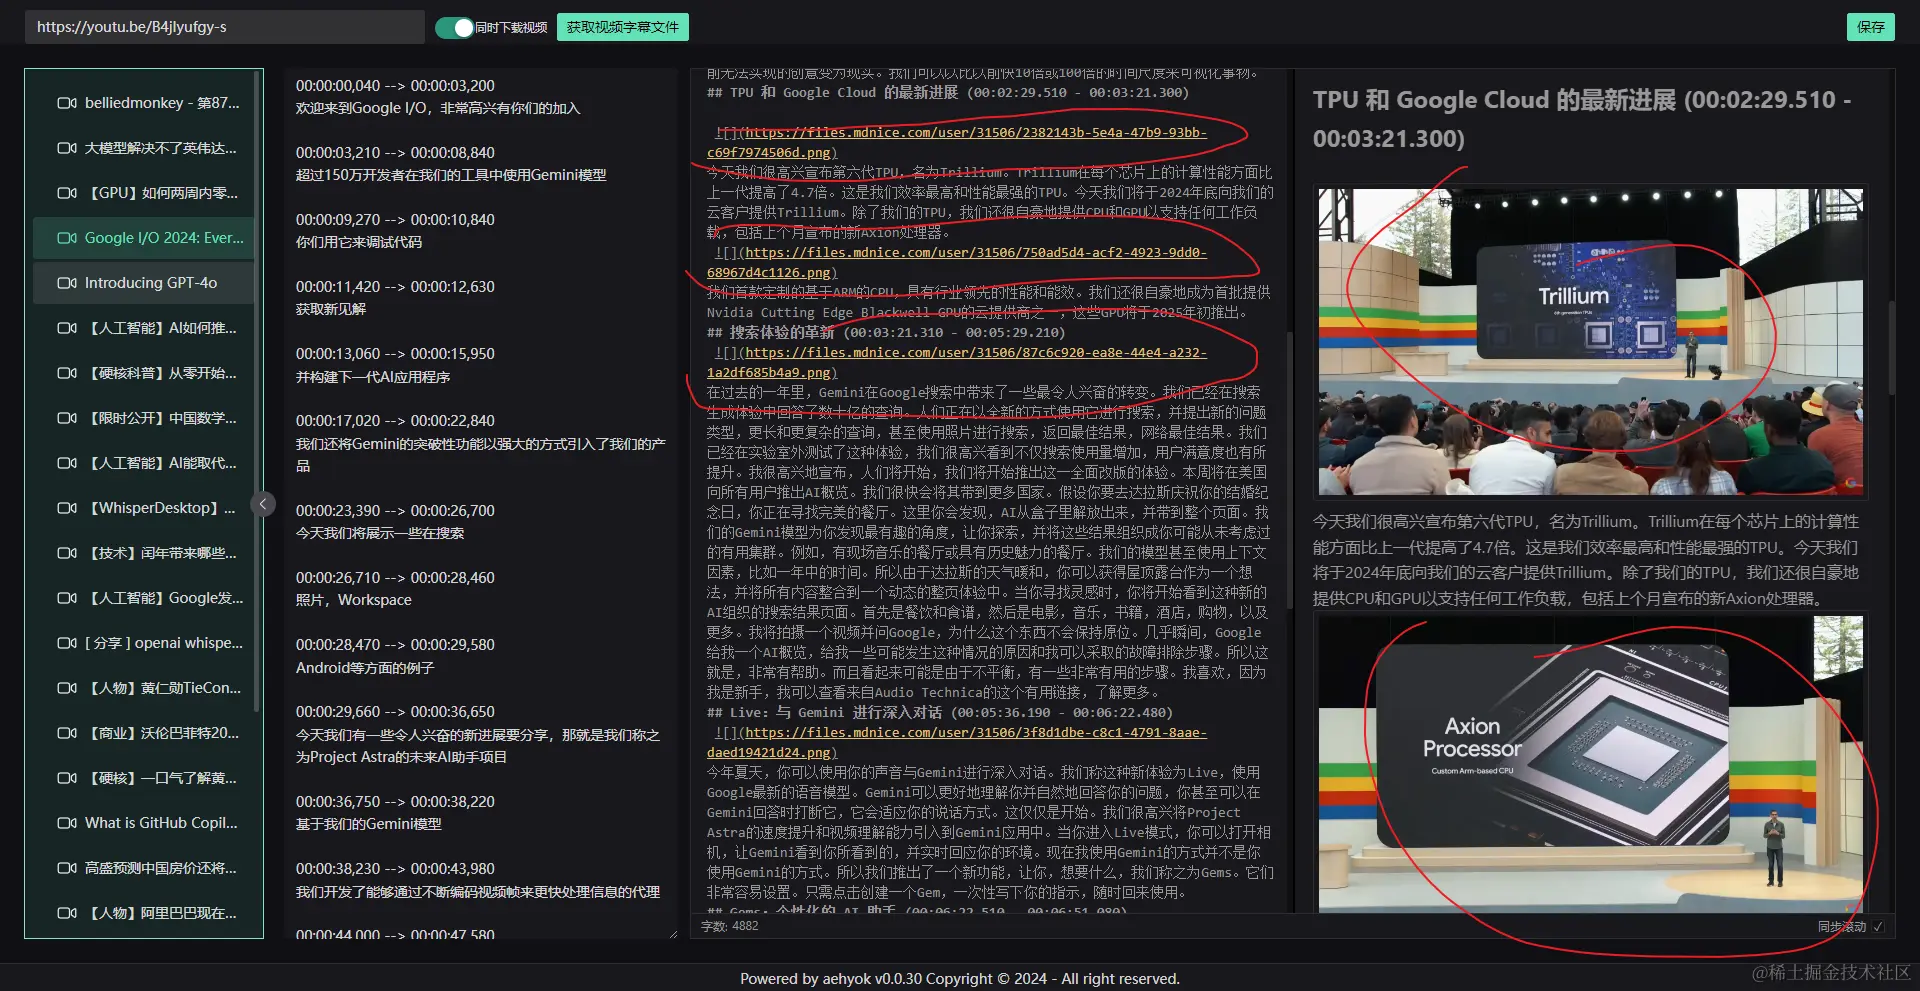The height and width of the screenshot is (991, 1920).
Task: Collapse the sidebar with the chevron handle
Action: tap(263, 504)
